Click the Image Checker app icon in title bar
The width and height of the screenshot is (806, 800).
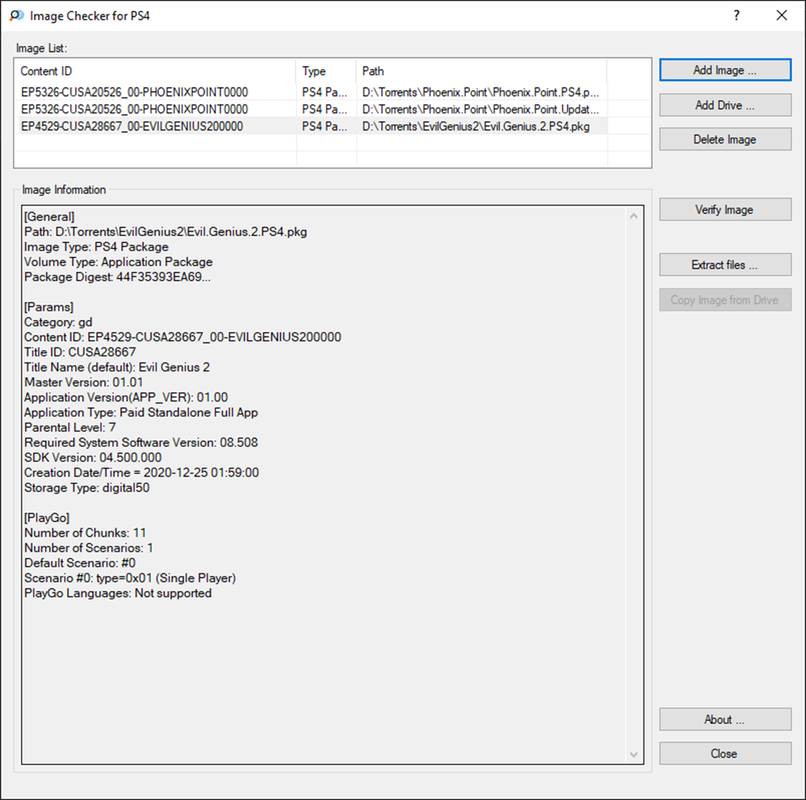pyautogui.click(x=16, y=15)
